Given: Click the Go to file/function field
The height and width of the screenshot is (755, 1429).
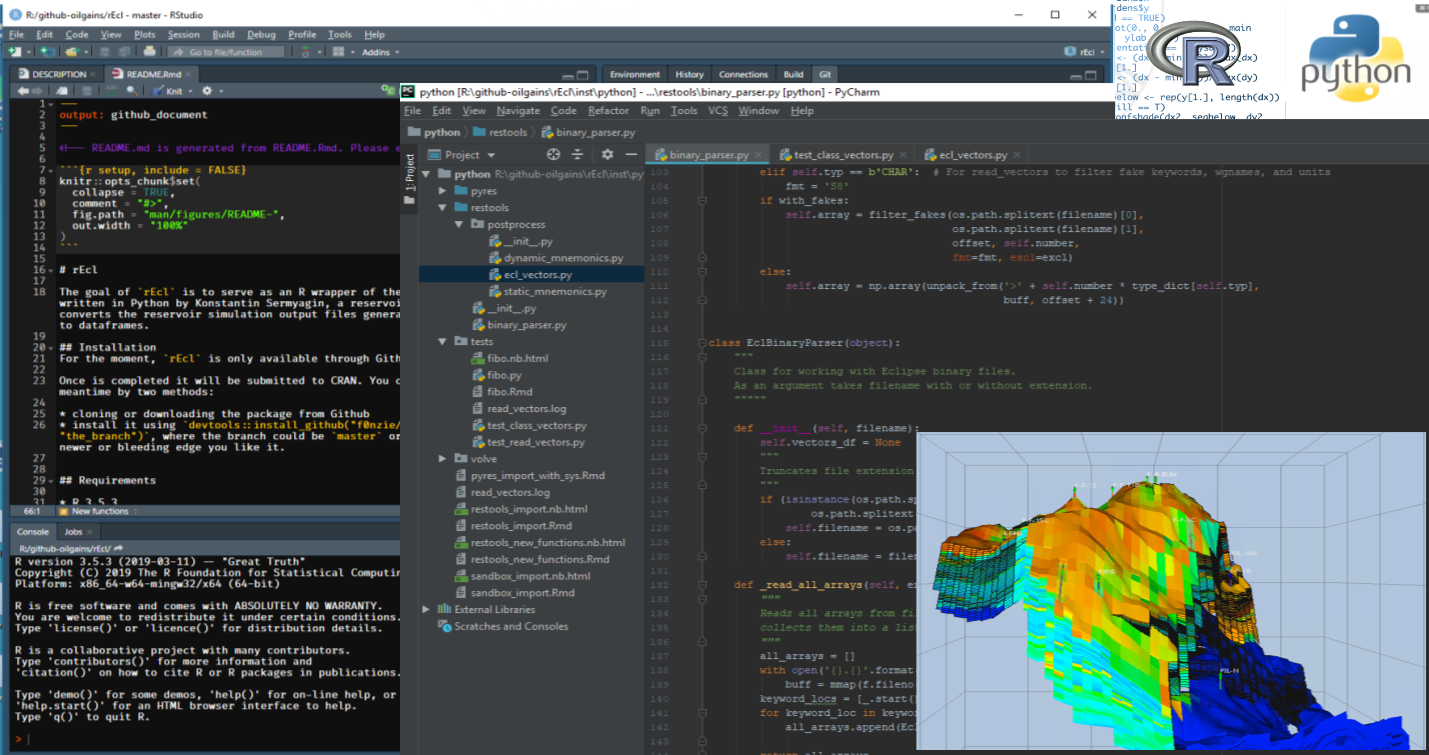Looking at the screenshot, I should click(x=225, y=52).
